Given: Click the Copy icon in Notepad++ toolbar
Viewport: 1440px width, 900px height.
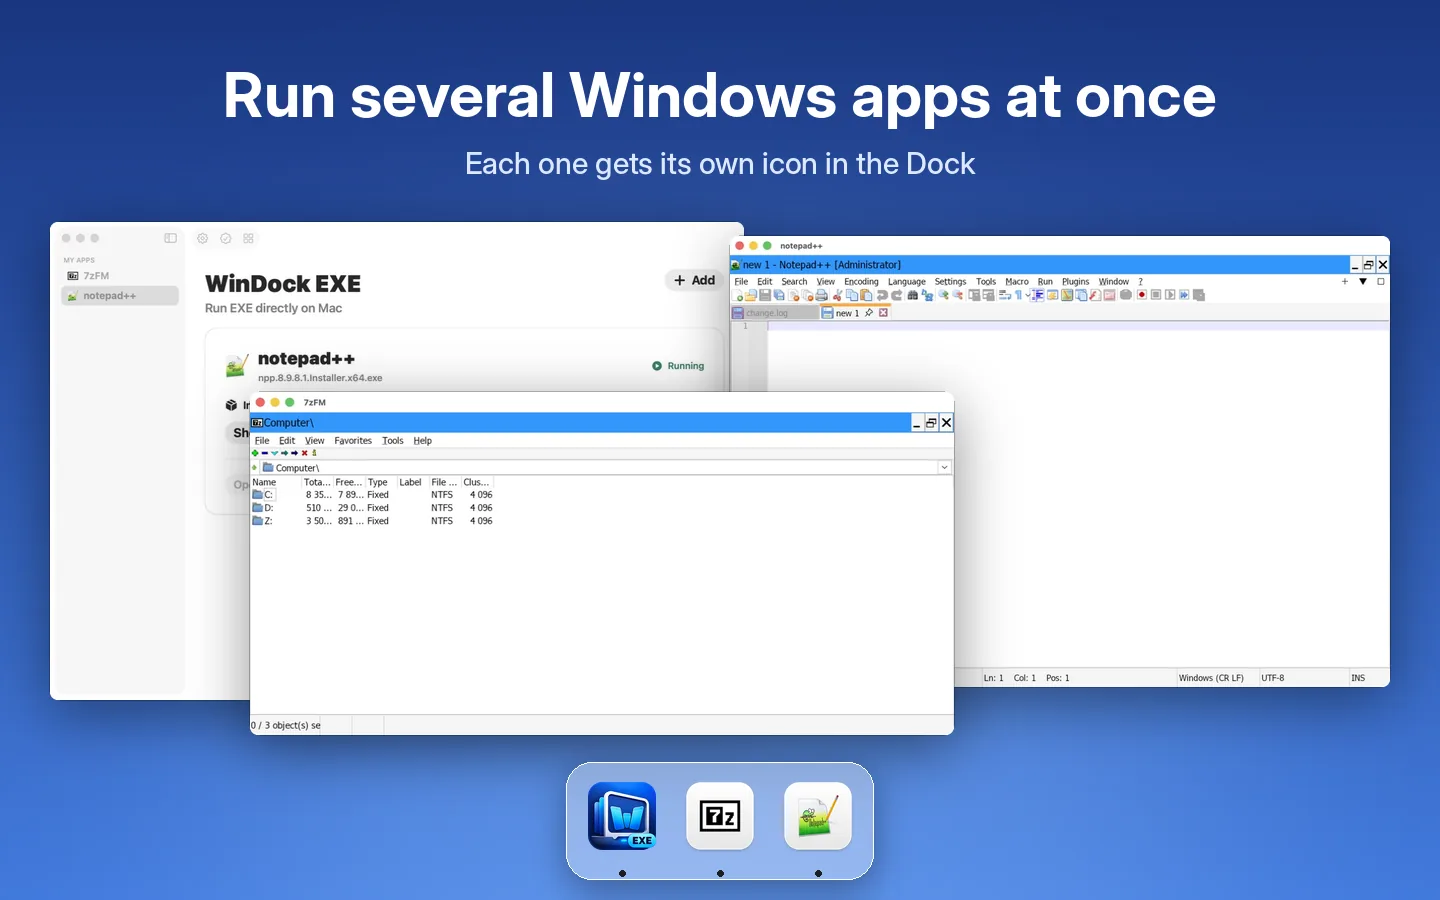Looking at the screenshot, I should coord(852,295).
